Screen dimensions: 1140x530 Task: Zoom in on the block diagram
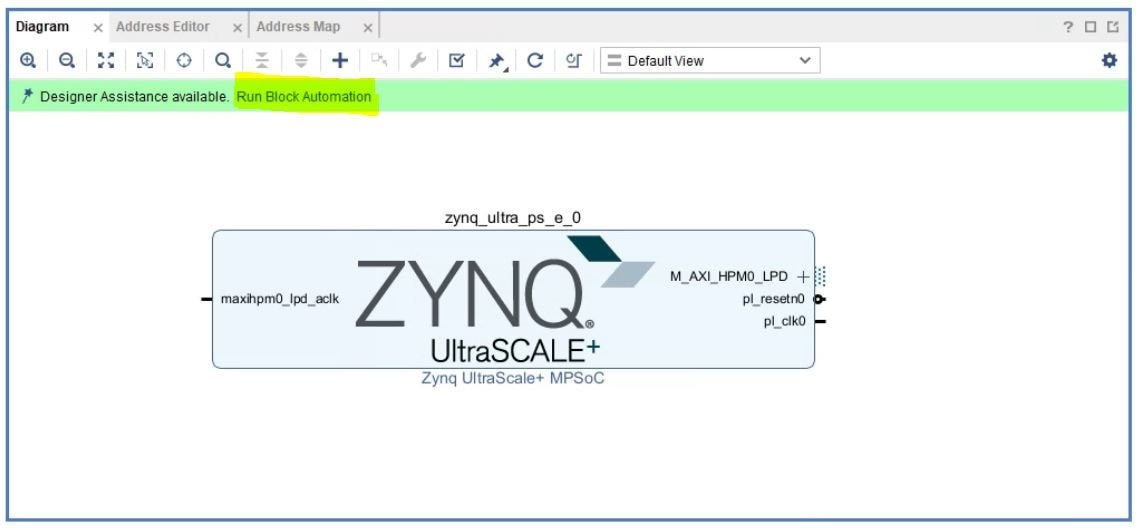28,60
